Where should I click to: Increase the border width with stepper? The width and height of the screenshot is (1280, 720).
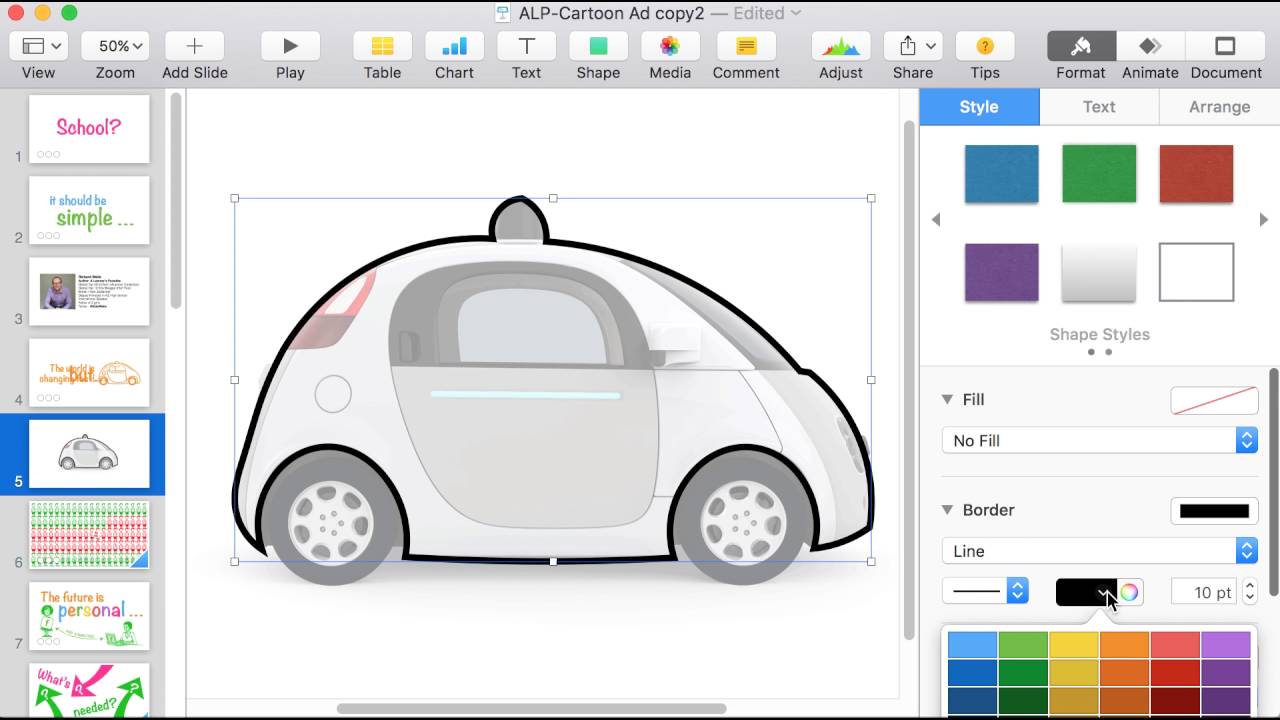pyautogui.click(x=1249, y=587)
